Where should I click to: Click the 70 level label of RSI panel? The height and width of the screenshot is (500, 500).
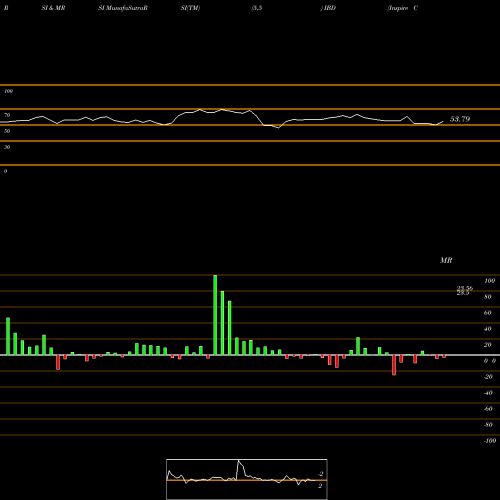[7, 115]
